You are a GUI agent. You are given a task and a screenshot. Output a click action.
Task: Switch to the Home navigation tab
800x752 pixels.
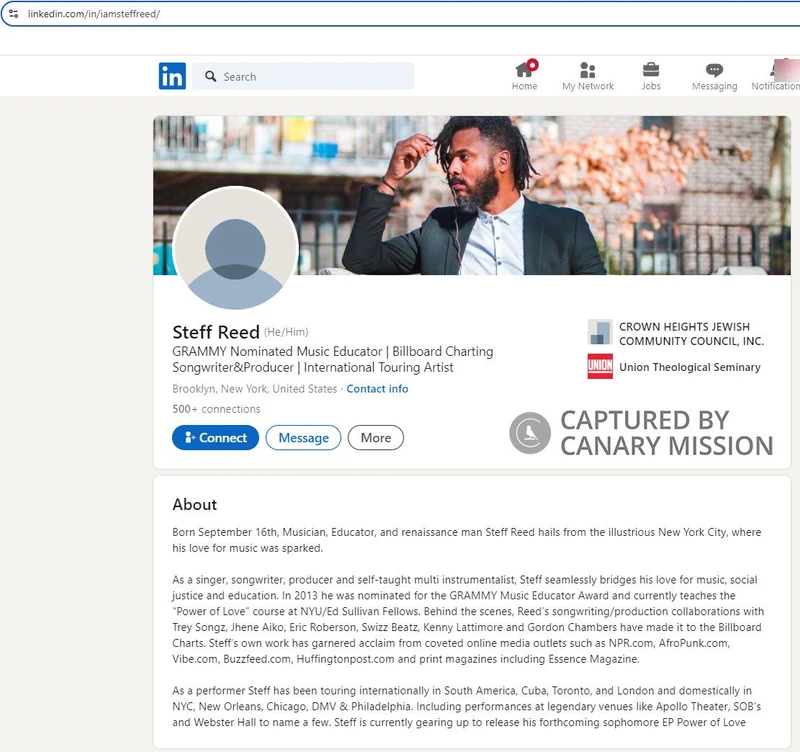pyautogui.click(x=524, y=76)
